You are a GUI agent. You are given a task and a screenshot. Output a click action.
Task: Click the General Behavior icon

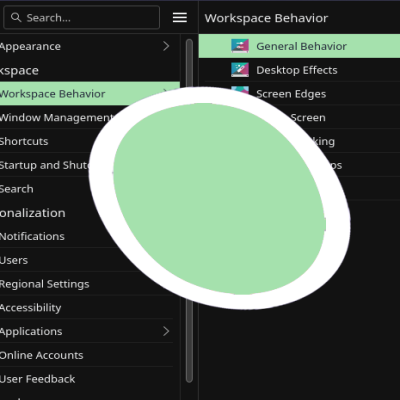point(240,46)
